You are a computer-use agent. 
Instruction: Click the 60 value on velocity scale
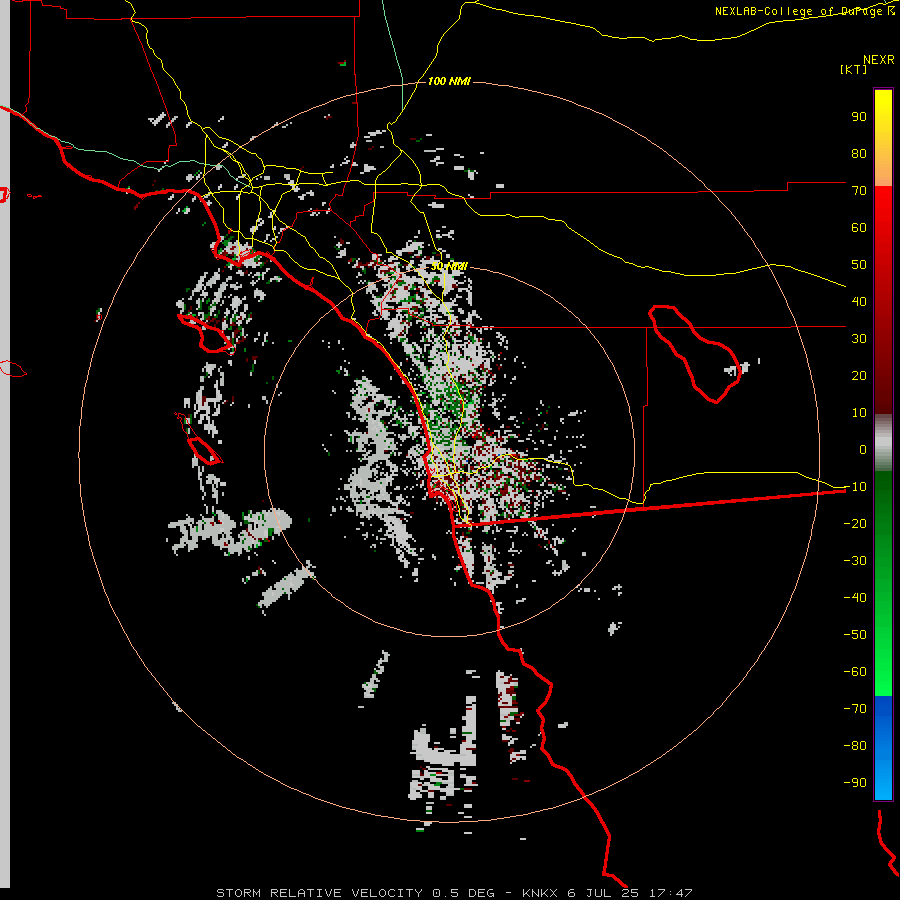(x=859, y=228)
